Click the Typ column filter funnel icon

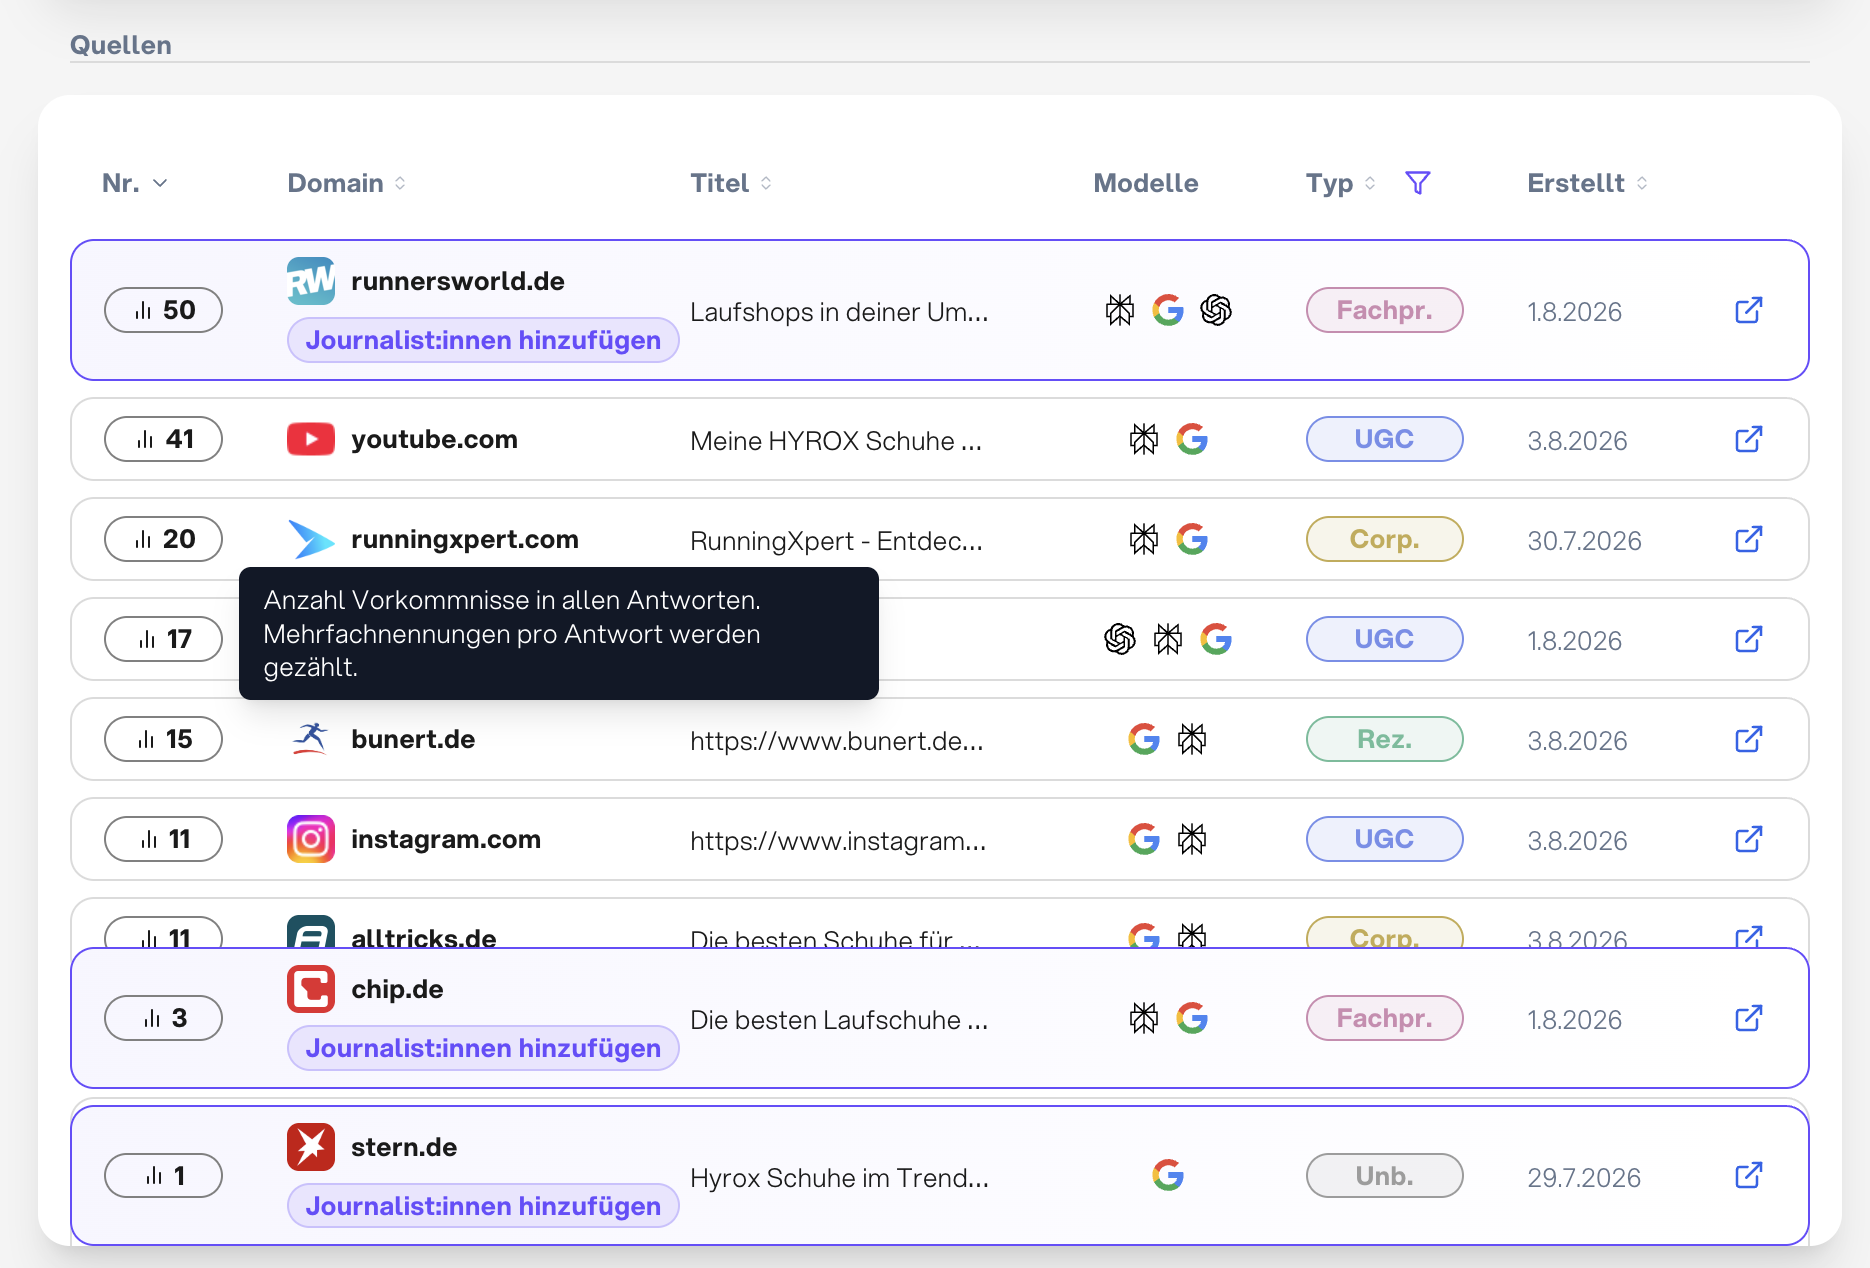(1417, 183)
